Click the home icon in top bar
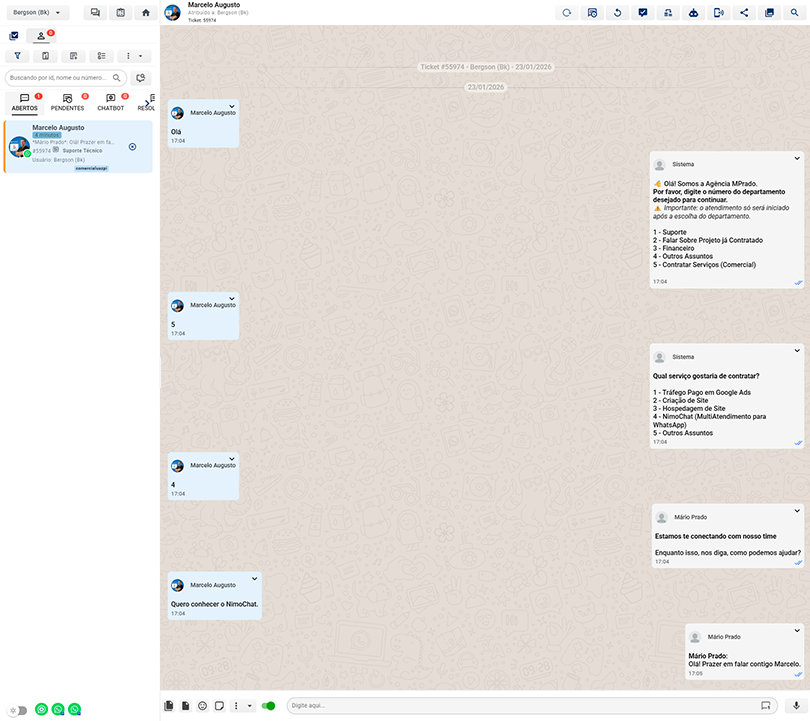810x721 pixels. tap(146, 12)
